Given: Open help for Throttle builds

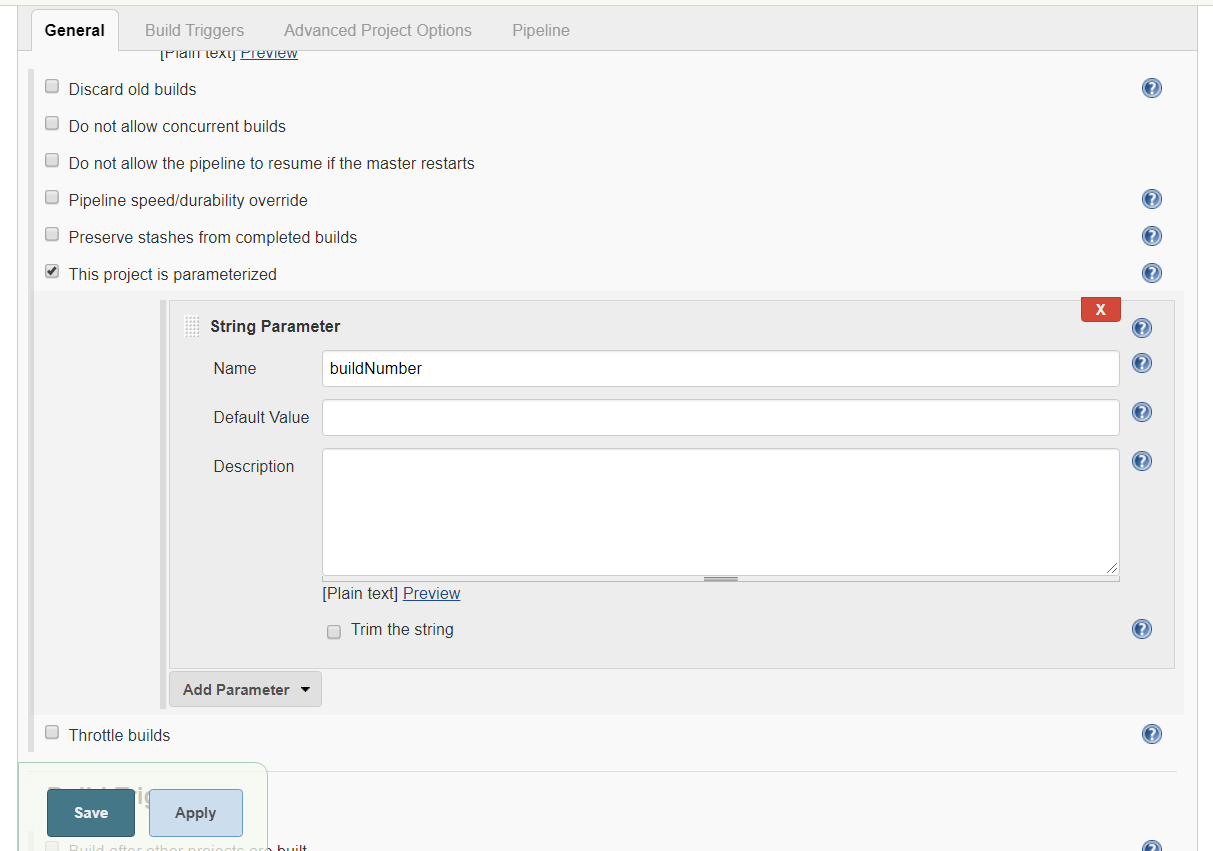Looking at the screenshot, I should pos(1151,734).
